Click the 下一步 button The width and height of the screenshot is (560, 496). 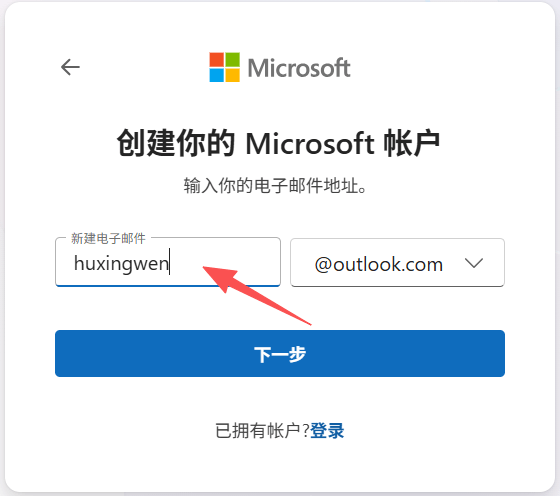(x=280, y=354)
